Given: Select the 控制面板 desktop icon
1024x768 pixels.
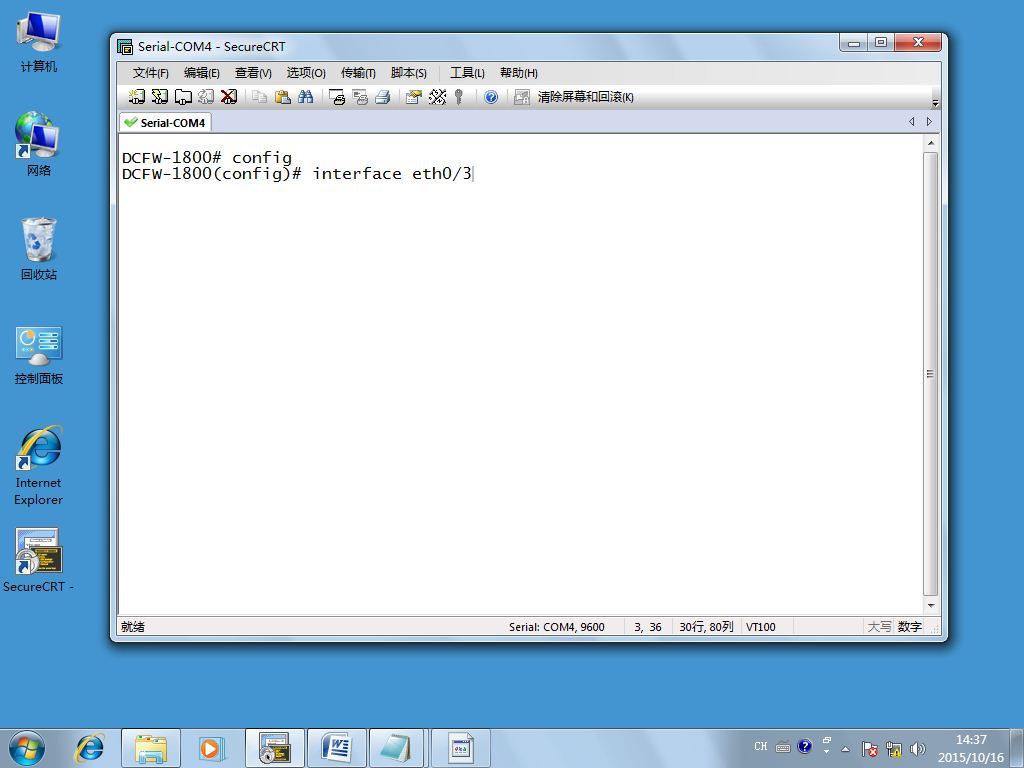Looking at the screenshot, I should coord(39,356).
